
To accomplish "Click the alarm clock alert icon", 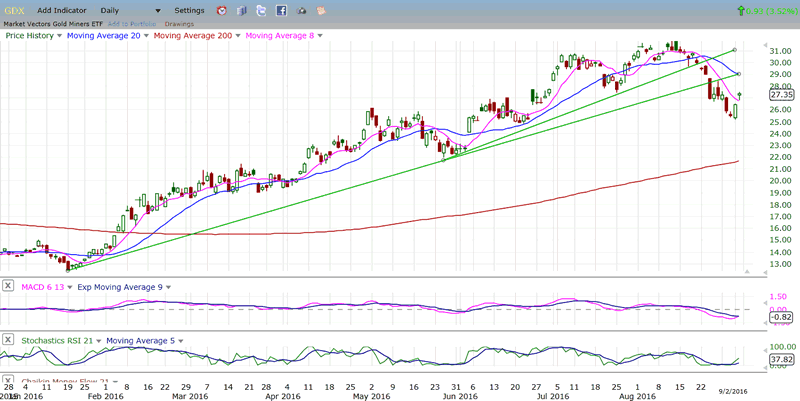I will [x=220, y=10].
